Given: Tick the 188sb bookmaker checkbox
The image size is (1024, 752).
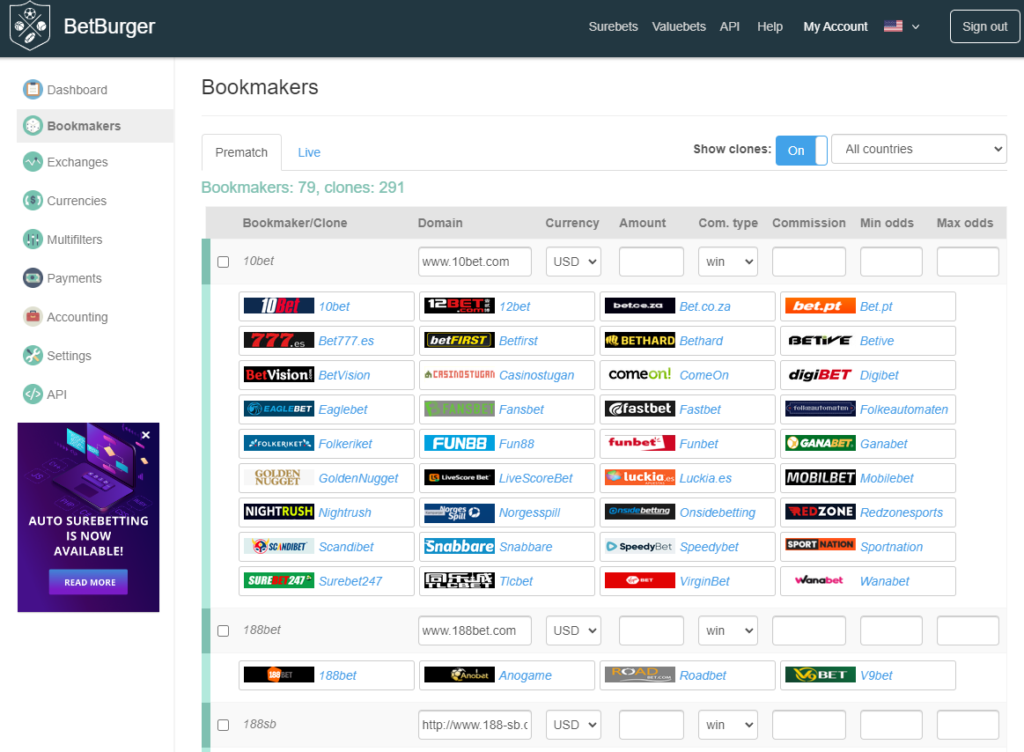Looking at the screenshot, I should point(223,725).
